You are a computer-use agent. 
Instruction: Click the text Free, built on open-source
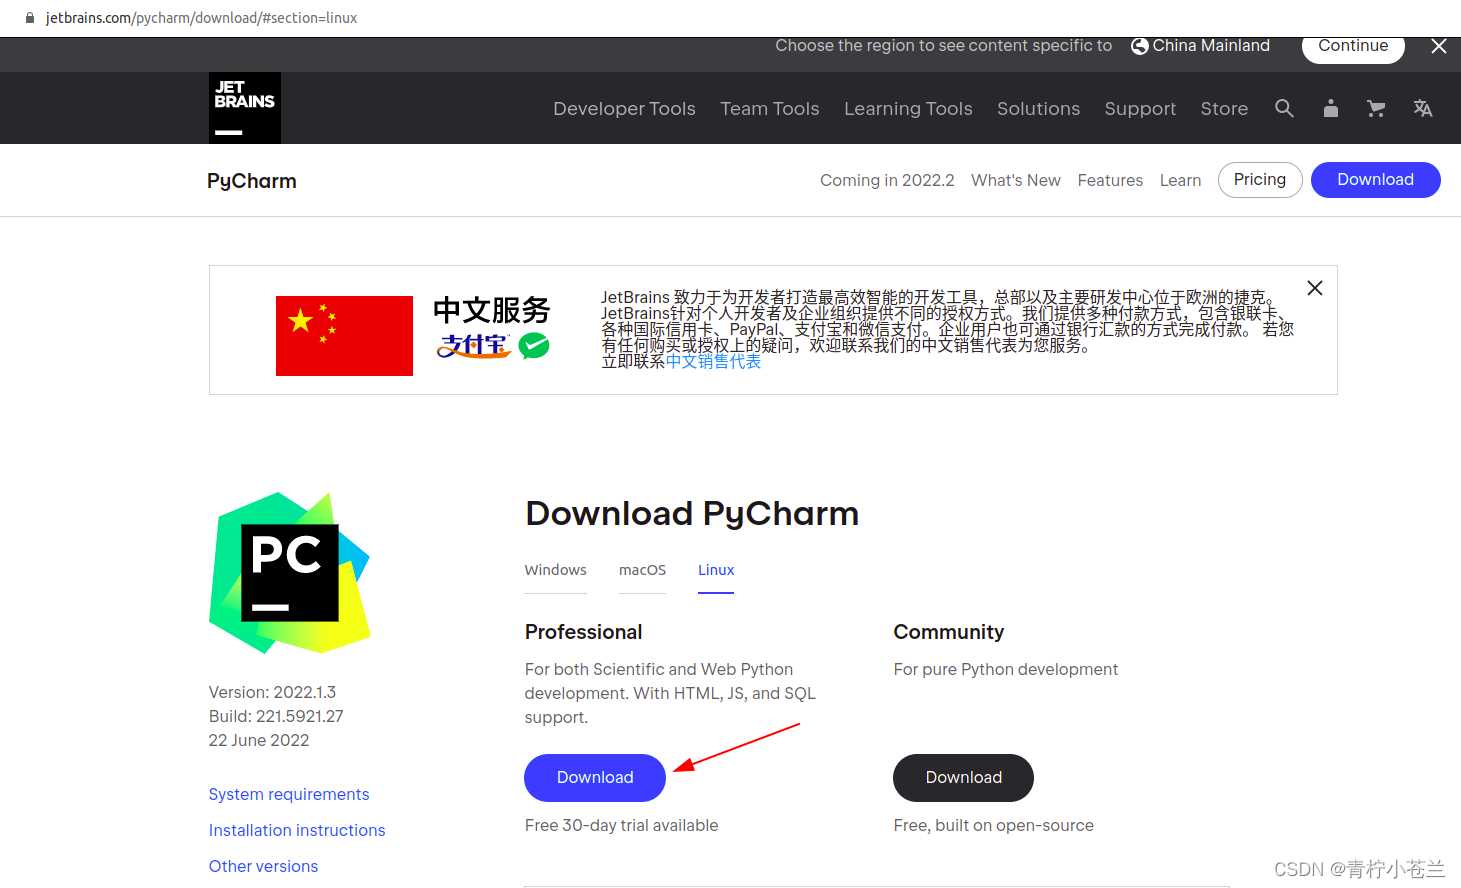point(993,825)
